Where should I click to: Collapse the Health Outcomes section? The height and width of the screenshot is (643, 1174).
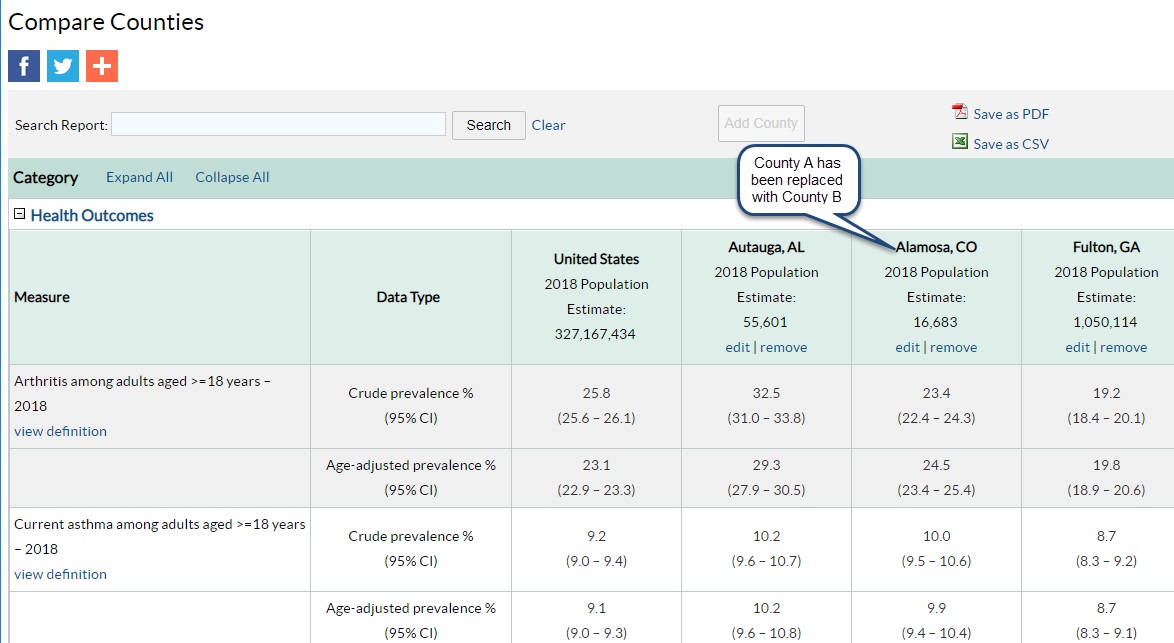pyautogui.click(x=20, y=215)
